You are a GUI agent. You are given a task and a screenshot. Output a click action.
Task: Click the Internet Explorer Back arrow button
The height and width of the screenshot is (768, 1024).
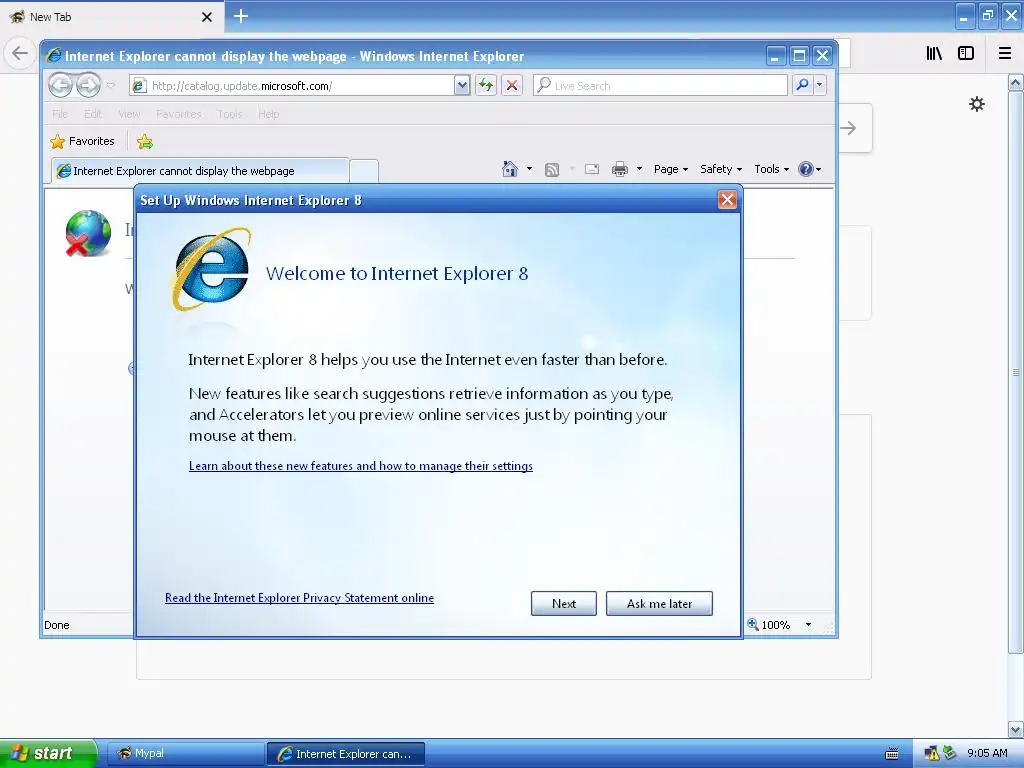click(x=61, y=85)
